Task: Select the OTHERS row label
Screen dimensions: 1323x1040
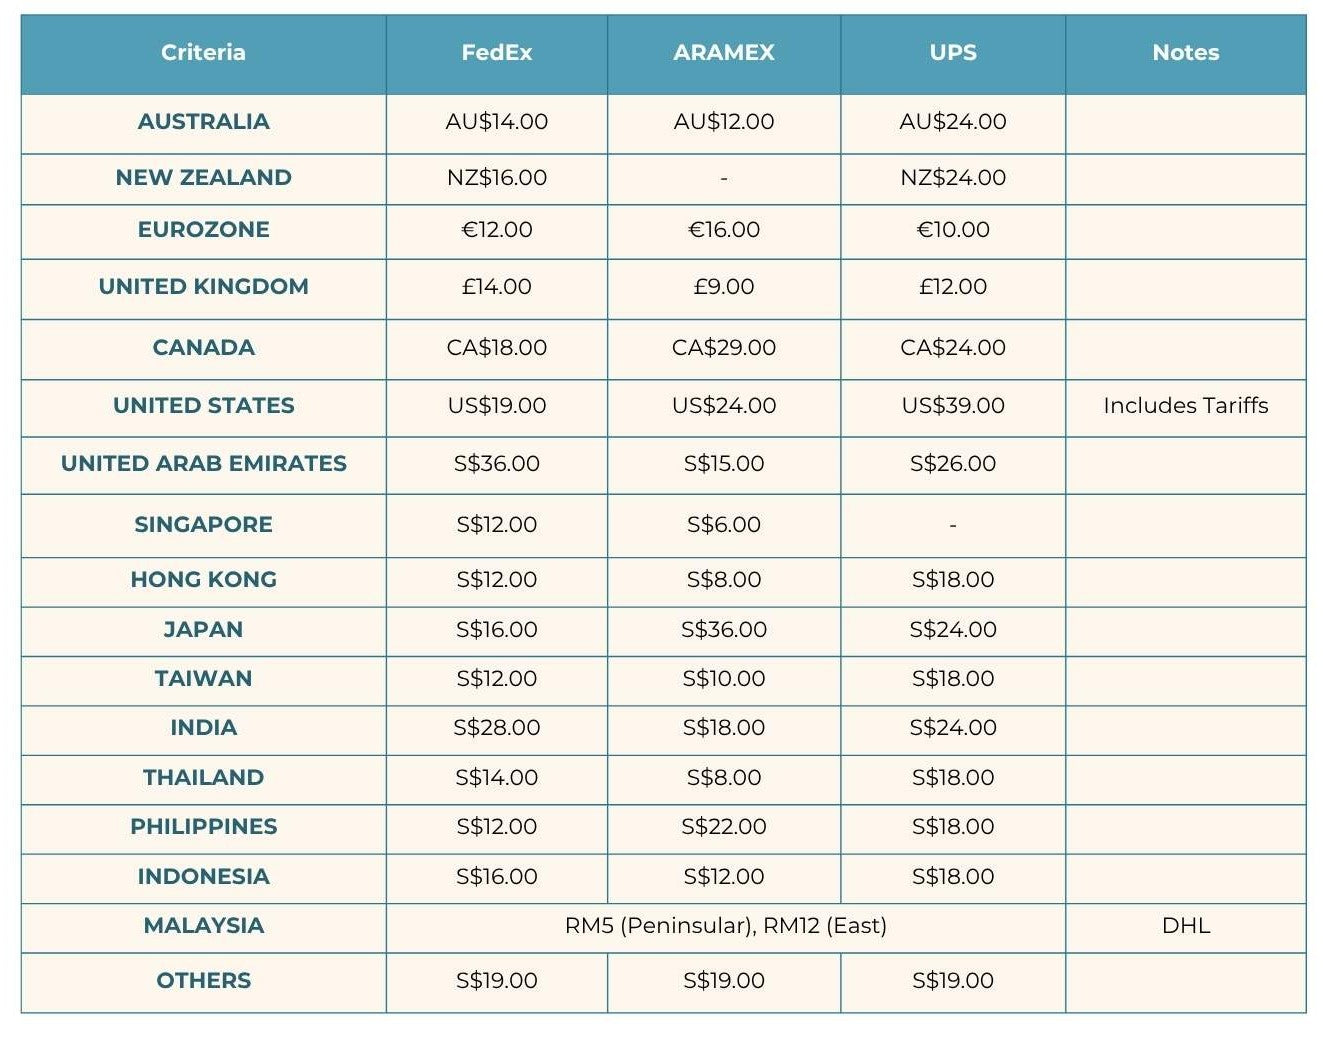Action: tap(203, 981)
